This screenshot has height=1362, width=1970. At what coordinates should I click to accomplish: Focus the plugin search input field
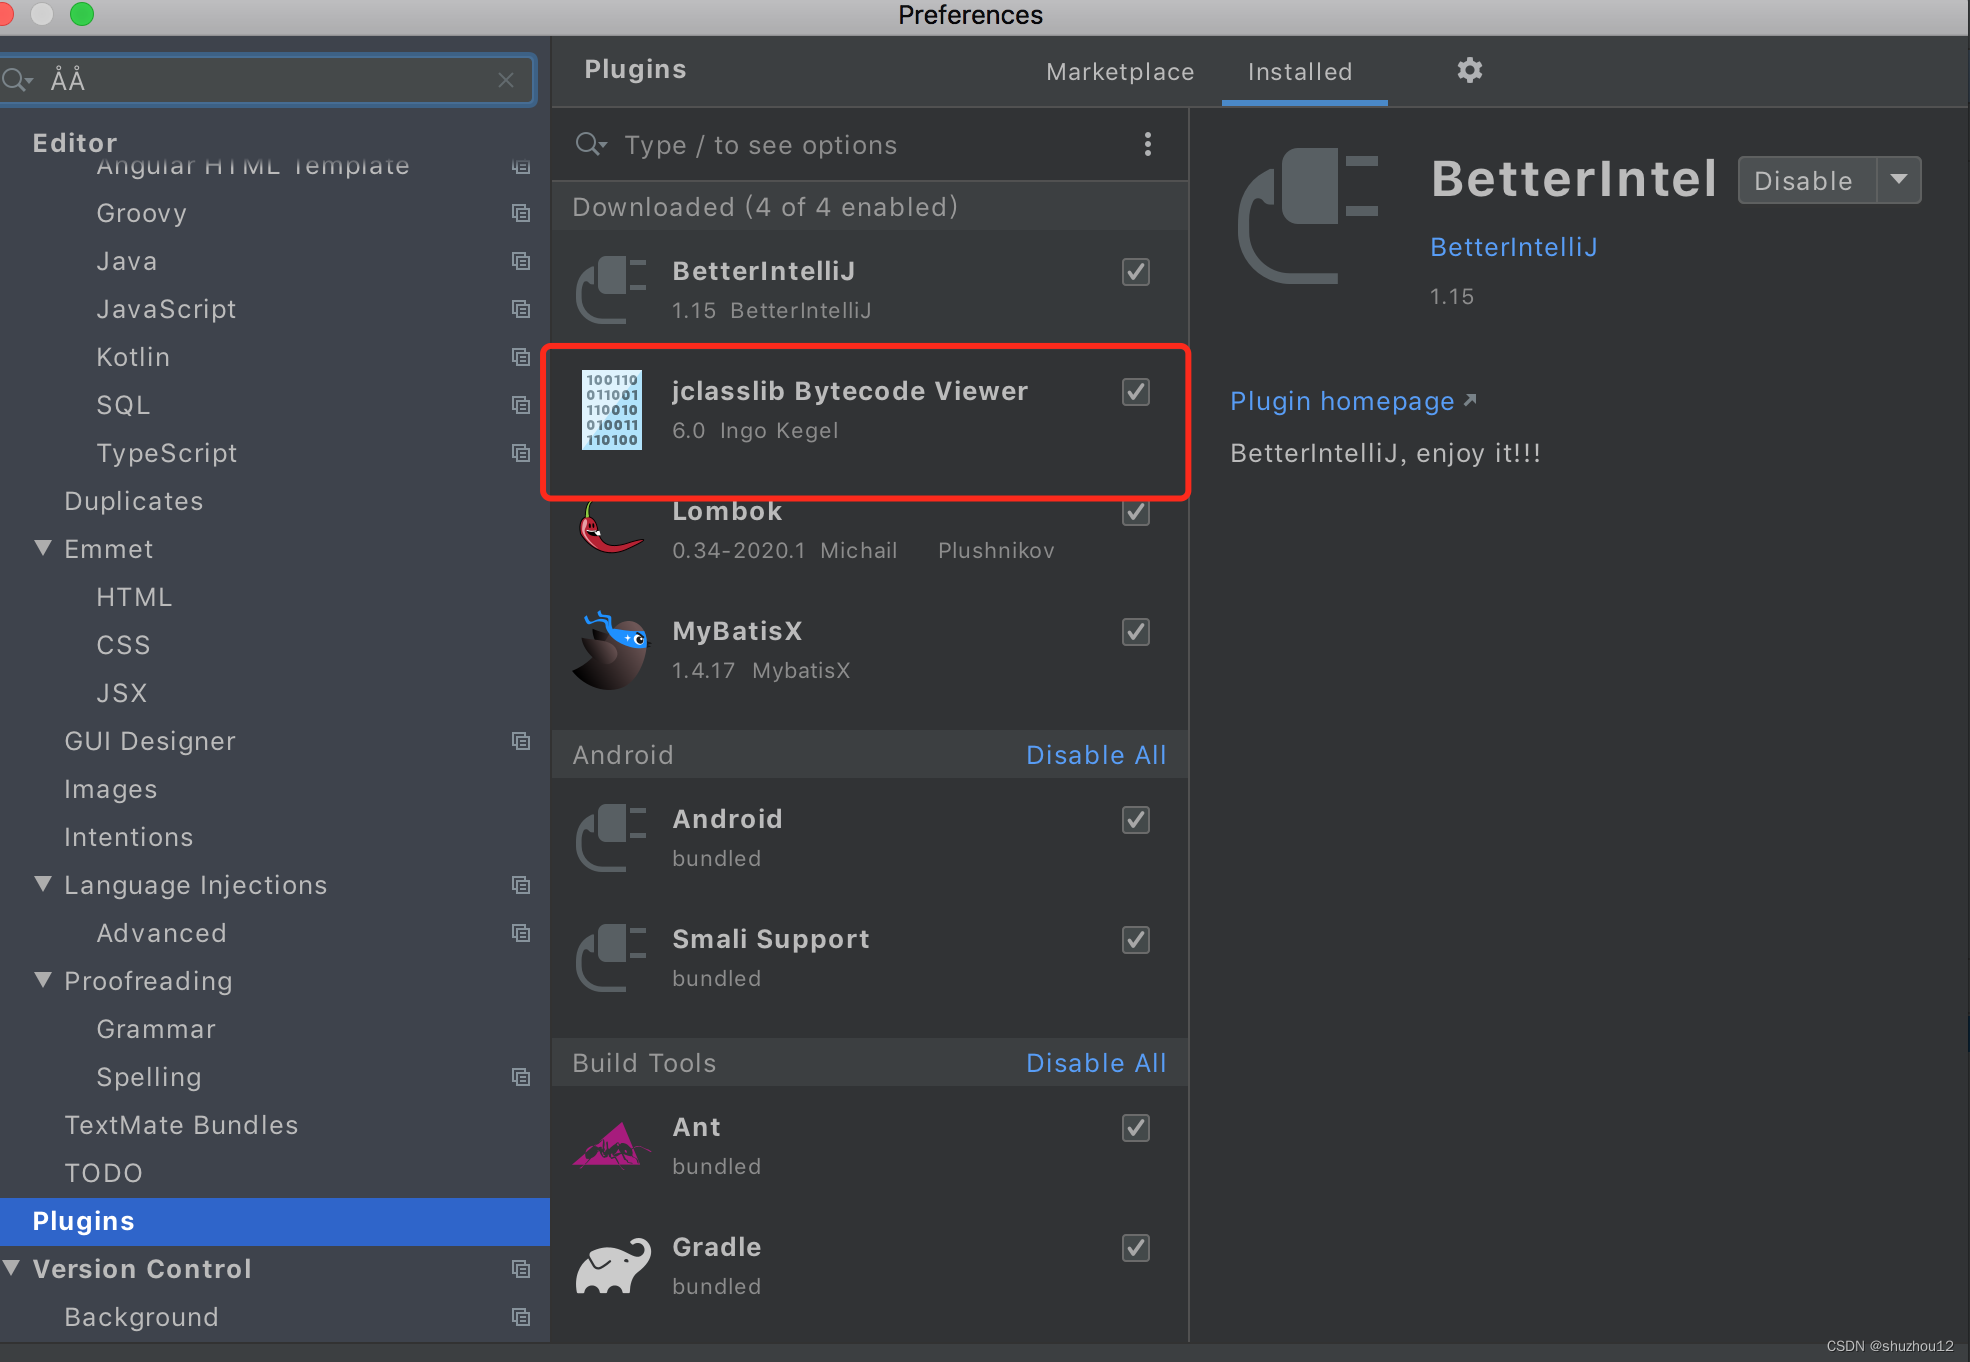[870, 145]
